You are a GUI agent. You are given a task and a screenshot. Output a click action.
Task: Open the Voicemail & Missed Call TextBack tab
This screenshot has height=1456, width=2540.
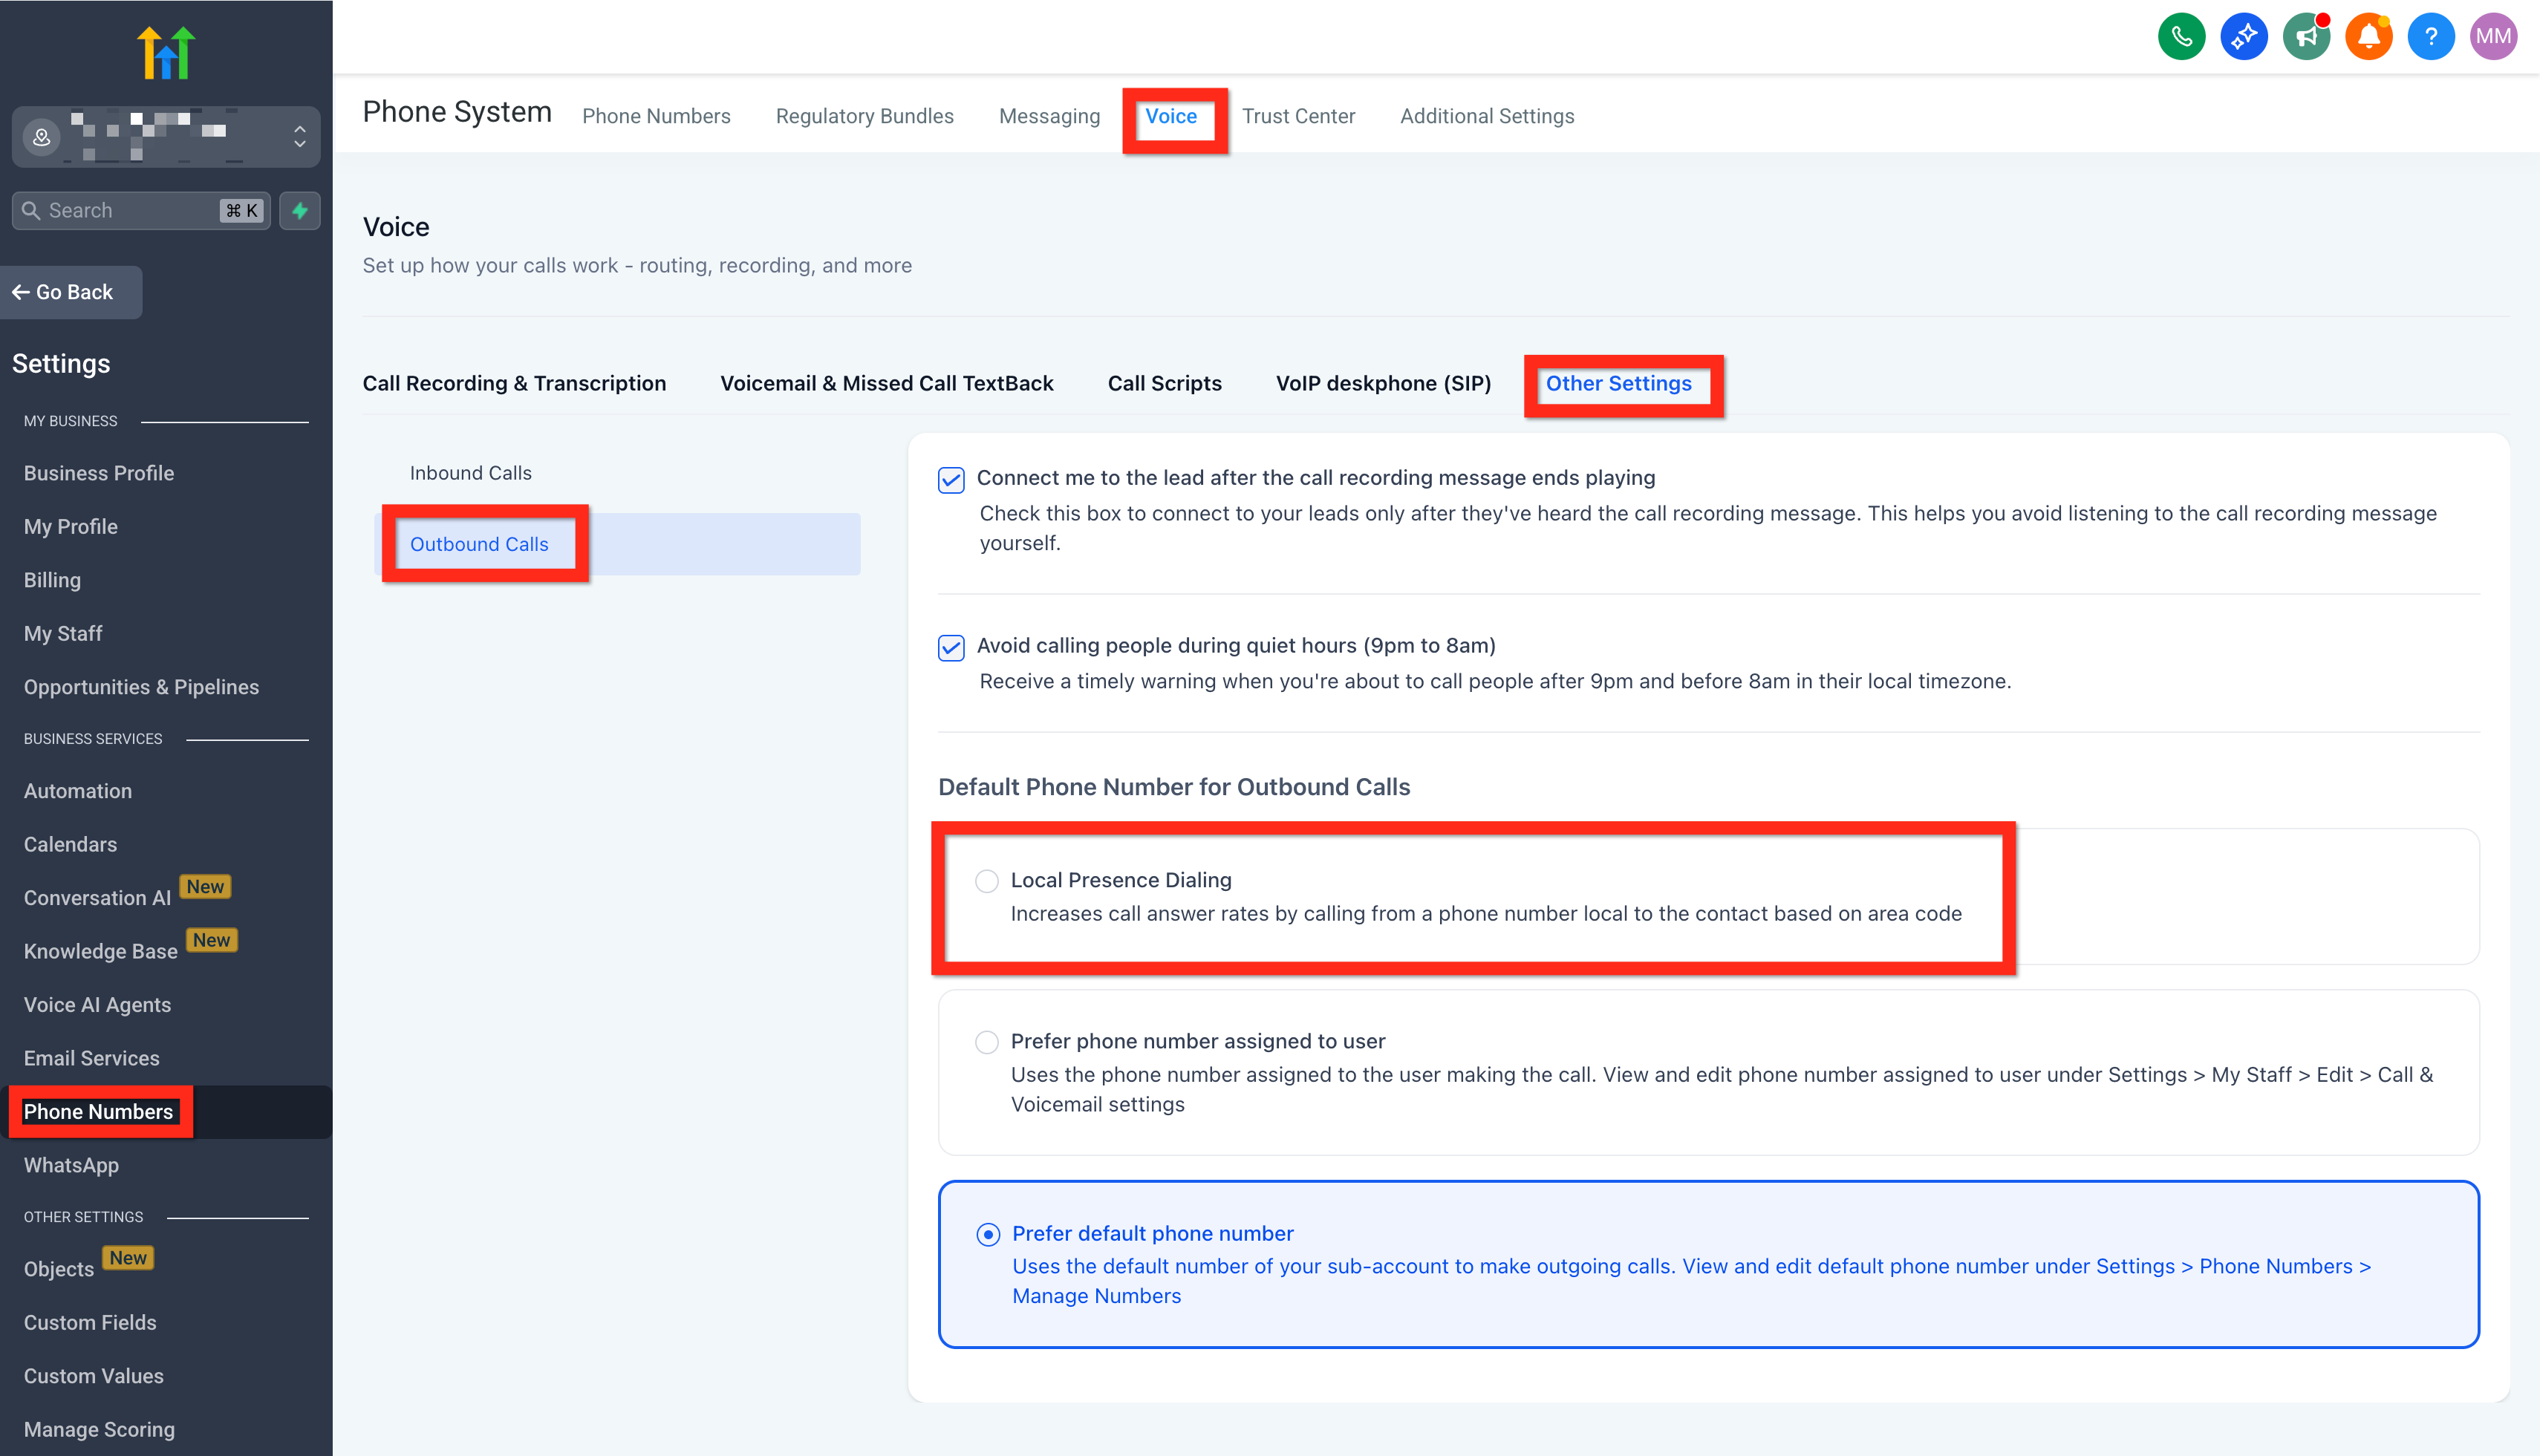click(886, 383)
